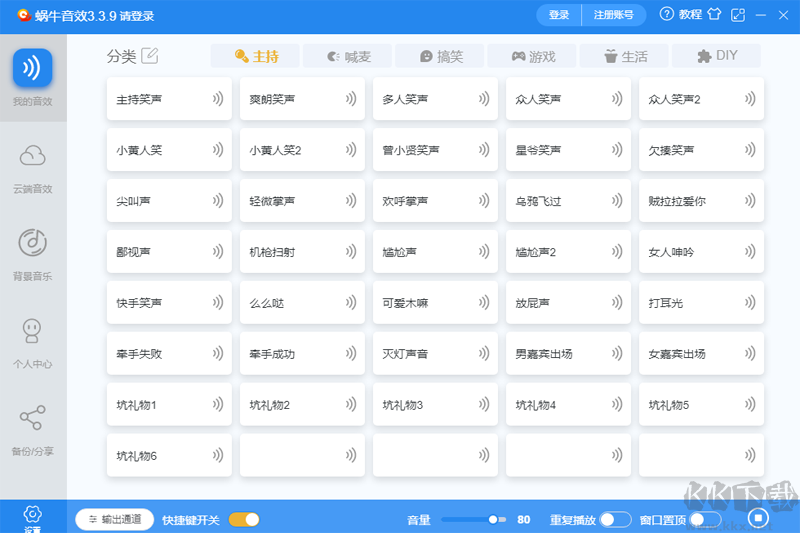Click the 牵手失败 label
Screen dimensions: 800x533
[x=139, y=354]
